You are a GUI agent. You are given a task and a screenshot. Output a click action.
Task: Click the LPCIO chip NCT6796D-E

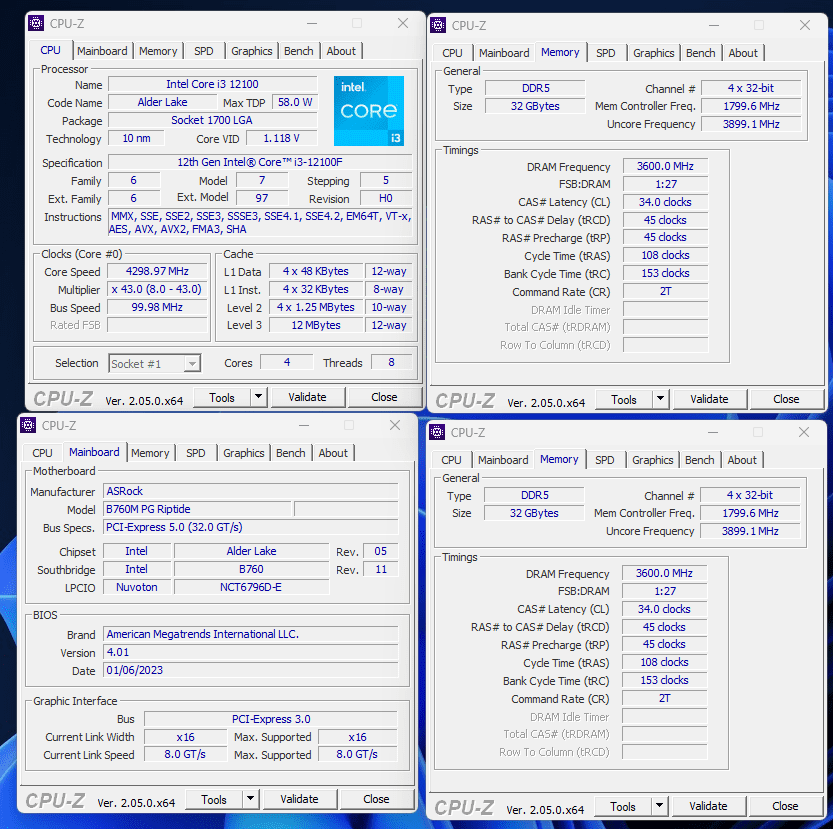pos(251,587)
